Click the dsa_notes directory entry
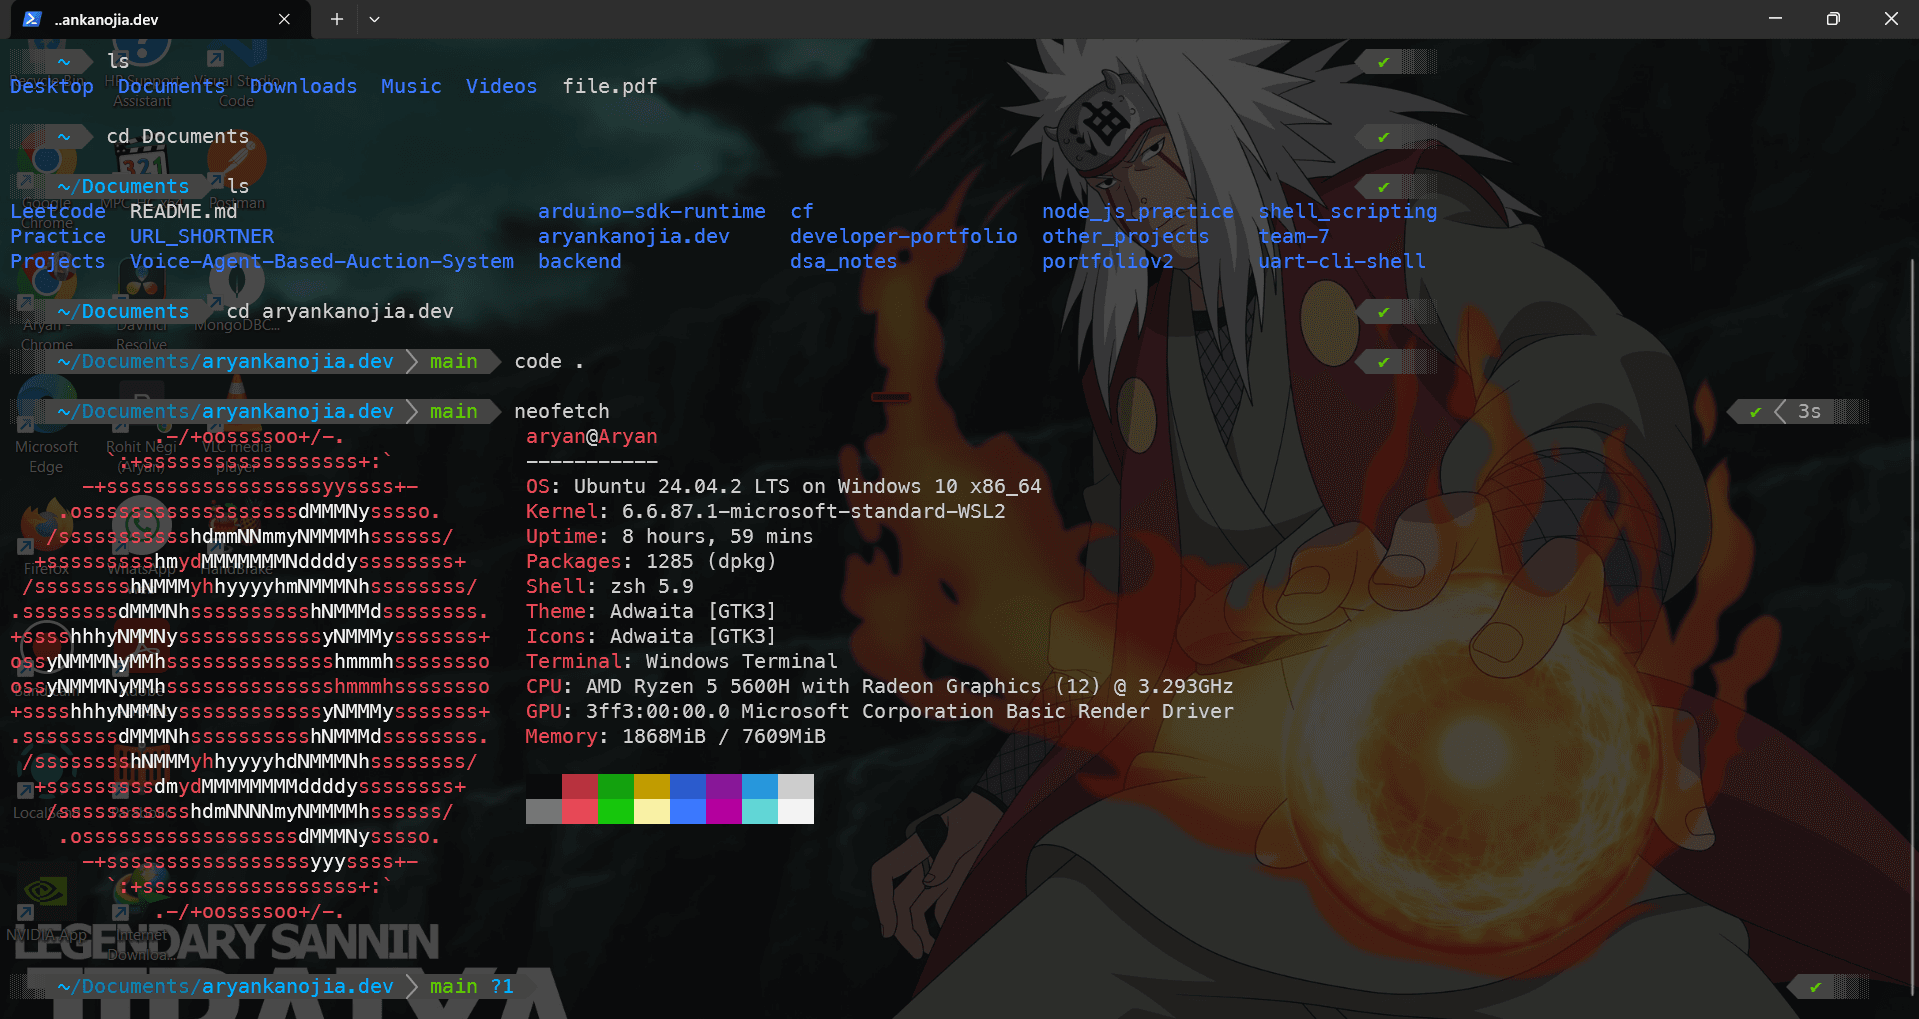 844,261
